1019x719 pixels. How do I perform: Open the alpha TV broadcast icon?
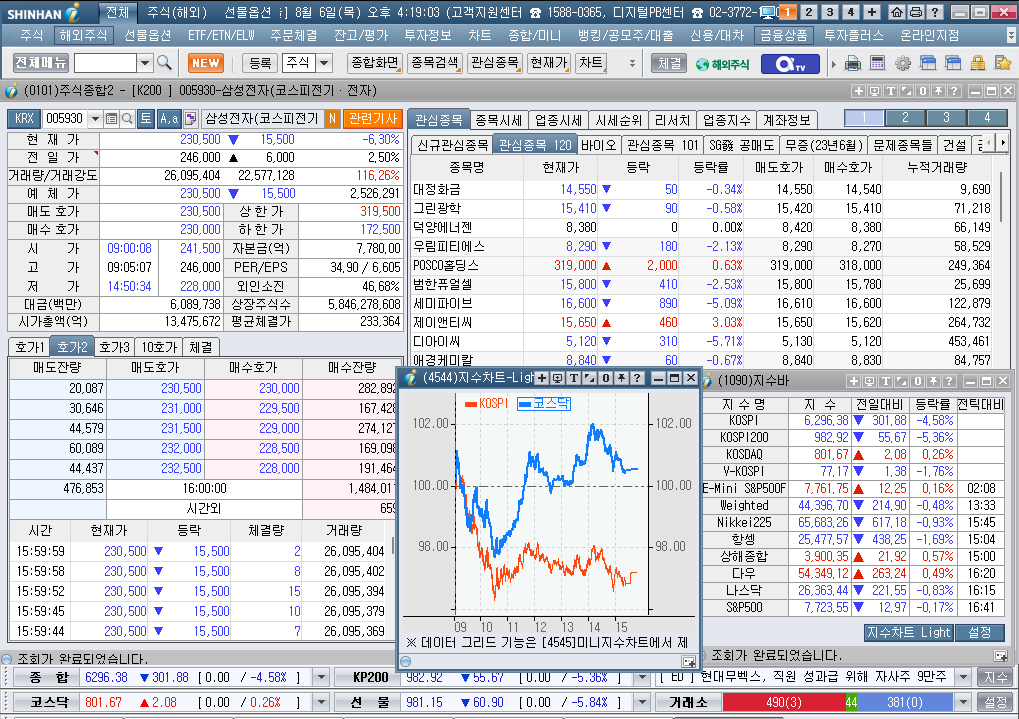point(790,64)
